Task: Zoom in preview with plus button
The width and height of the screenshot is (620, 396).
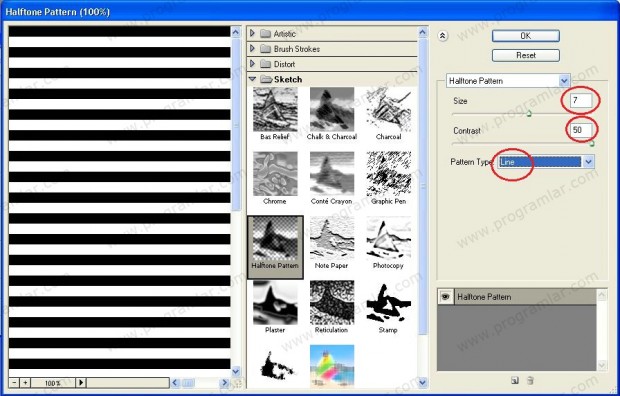Action: coord(25,383)
